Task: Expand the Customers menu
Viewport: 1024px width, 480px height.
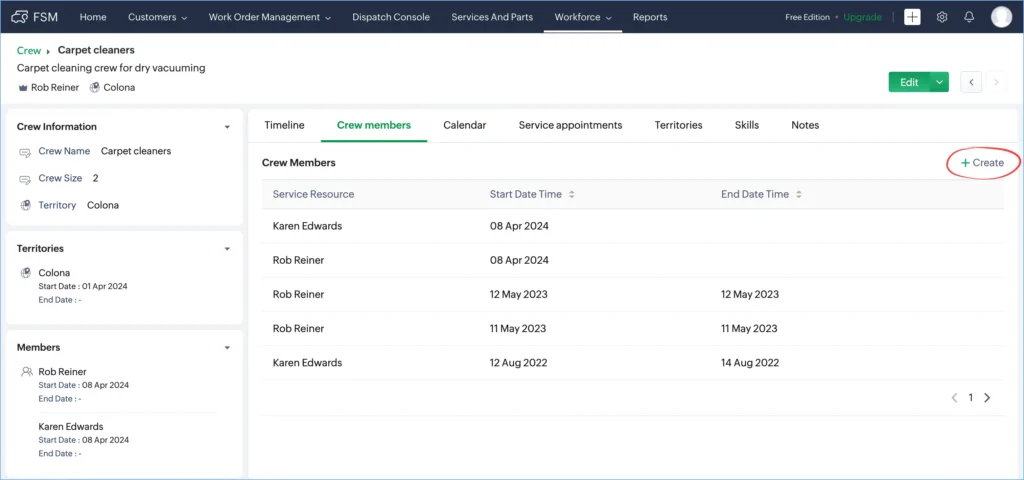Action: [x=158, y=17]
